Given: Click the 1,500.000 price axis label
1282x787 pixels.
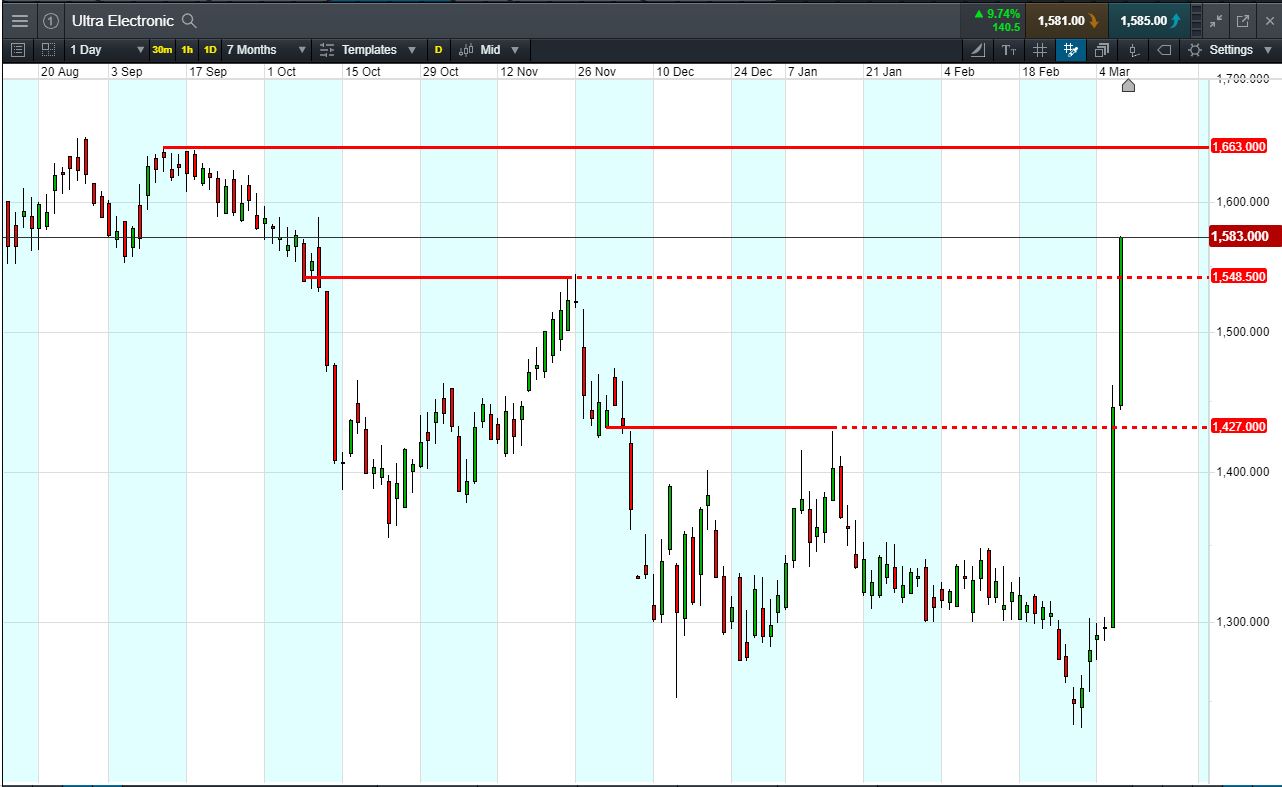Looking at the screenshot, I should click(1243, 332).
